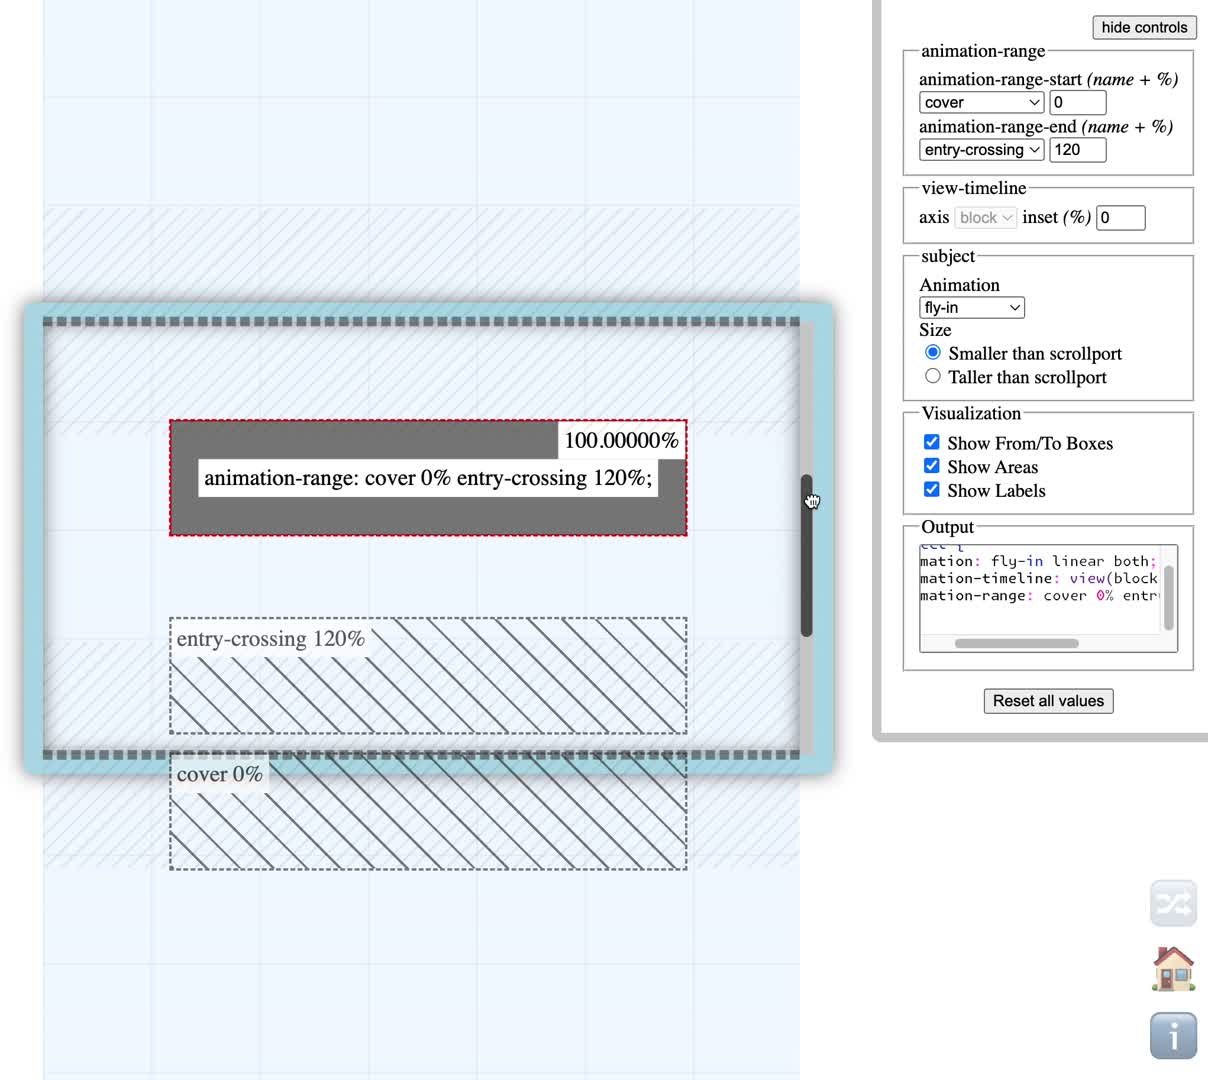The width and height of the screenshot is (1208, 1080).
Task: Select Taller than scrollport option
Action: 933,376
